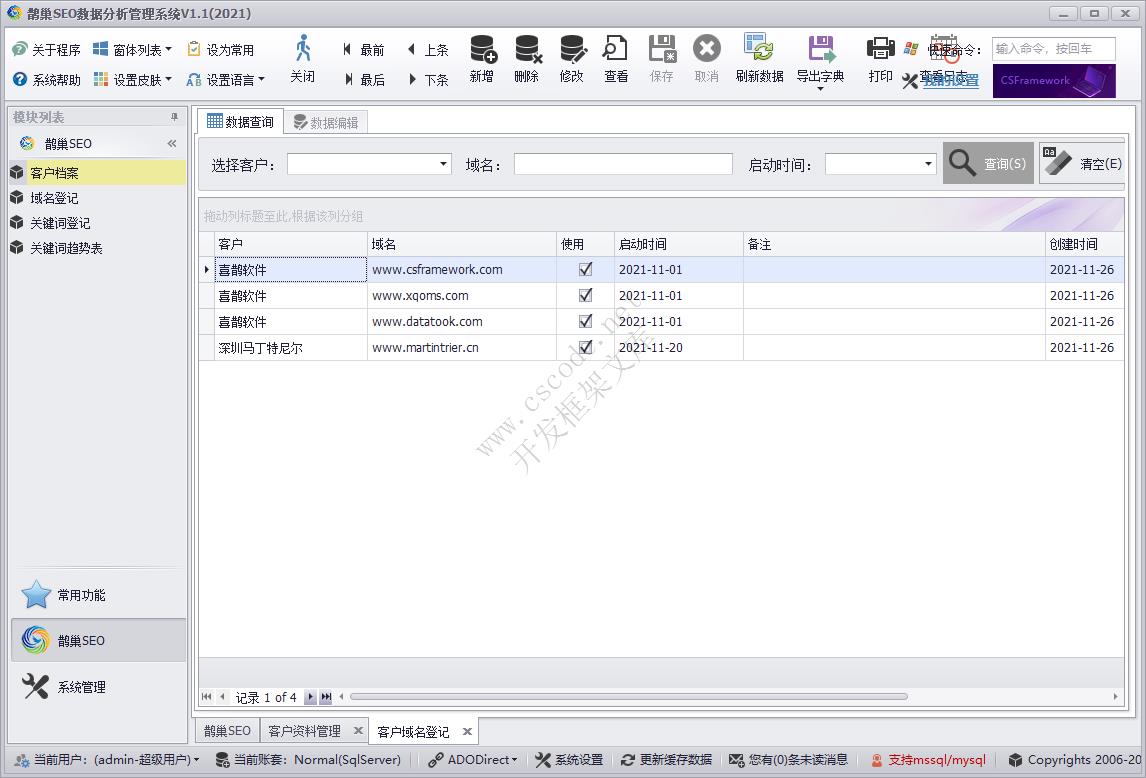Click the 查询(S) search button
This screenshot has height=778, width=1146.
tap(988, 164)
